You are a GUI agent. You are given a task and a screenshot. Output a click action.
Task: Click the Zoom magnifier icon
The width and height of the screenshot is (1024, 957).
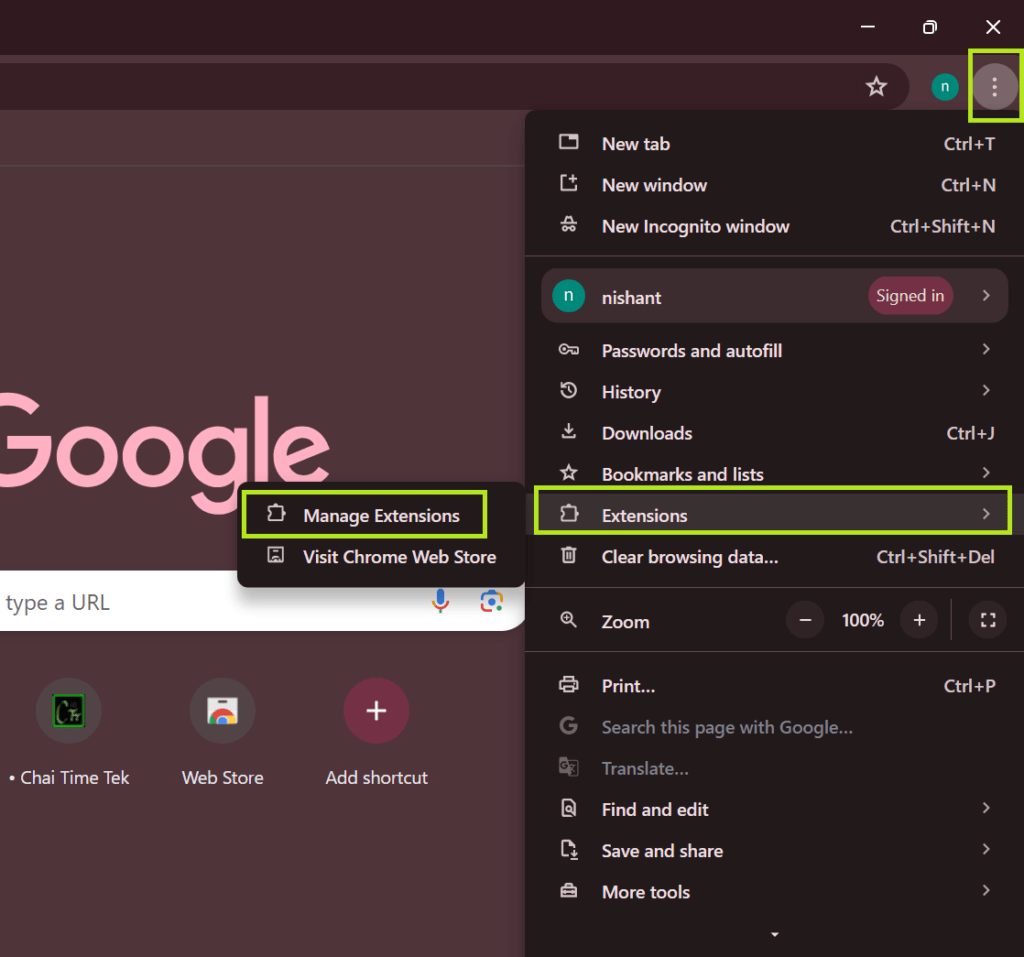(569, 620)
